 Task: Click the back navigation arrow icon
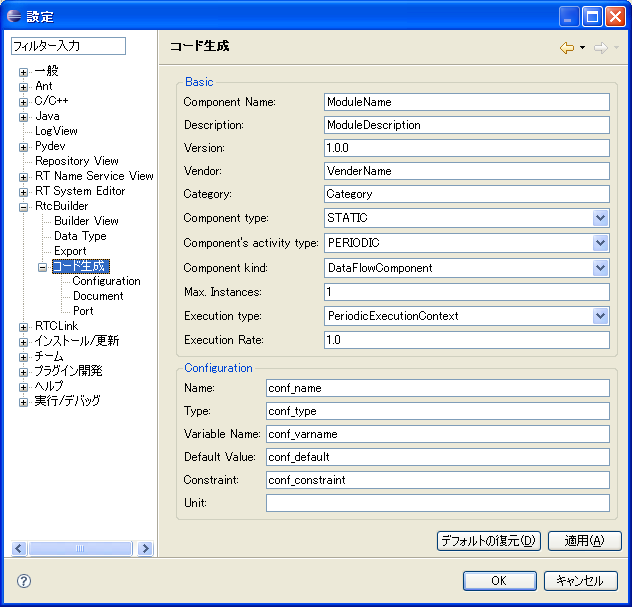(567, 48)
